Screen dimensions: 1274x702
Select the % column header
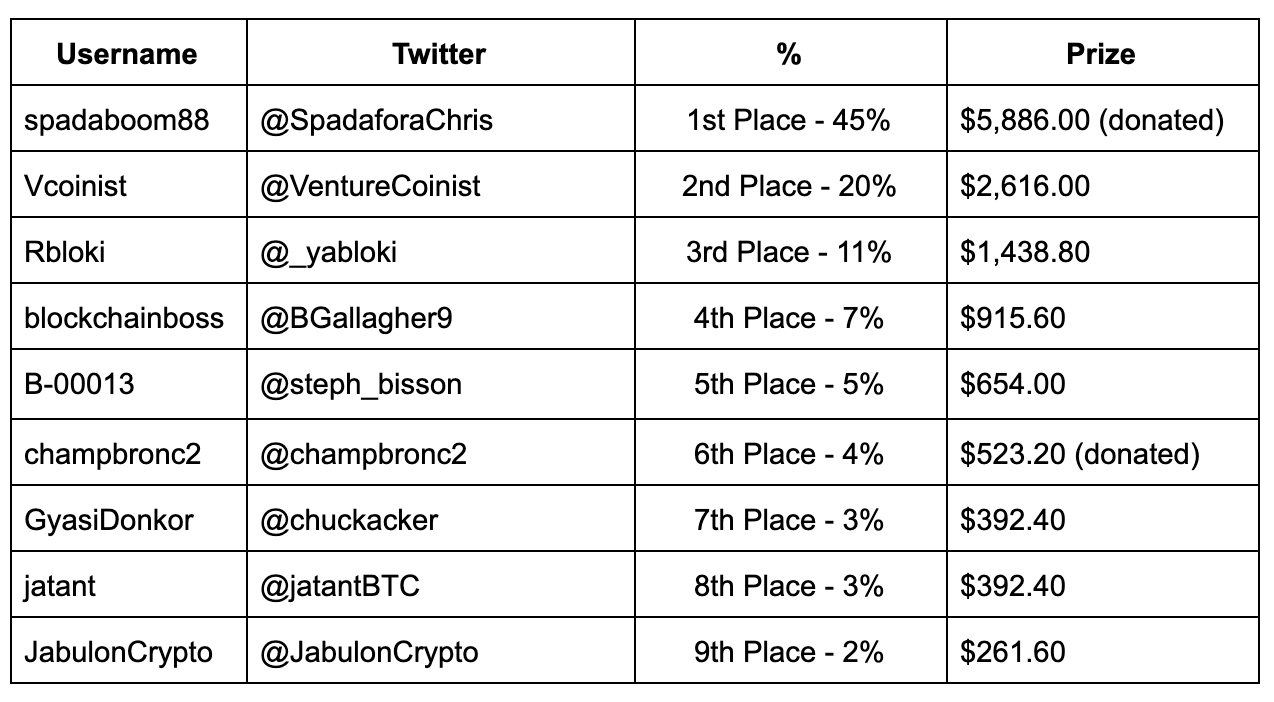point(789,54)
